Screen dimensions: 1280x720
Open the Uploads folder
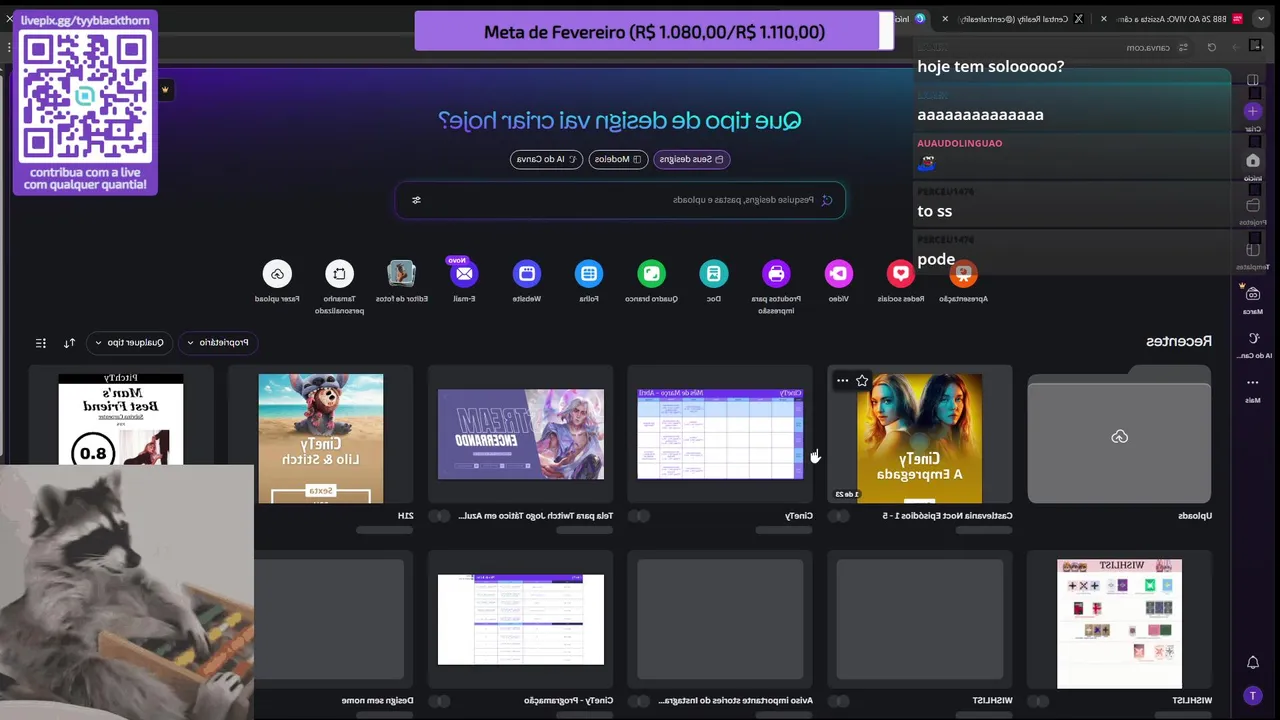tap(1119, 435)
